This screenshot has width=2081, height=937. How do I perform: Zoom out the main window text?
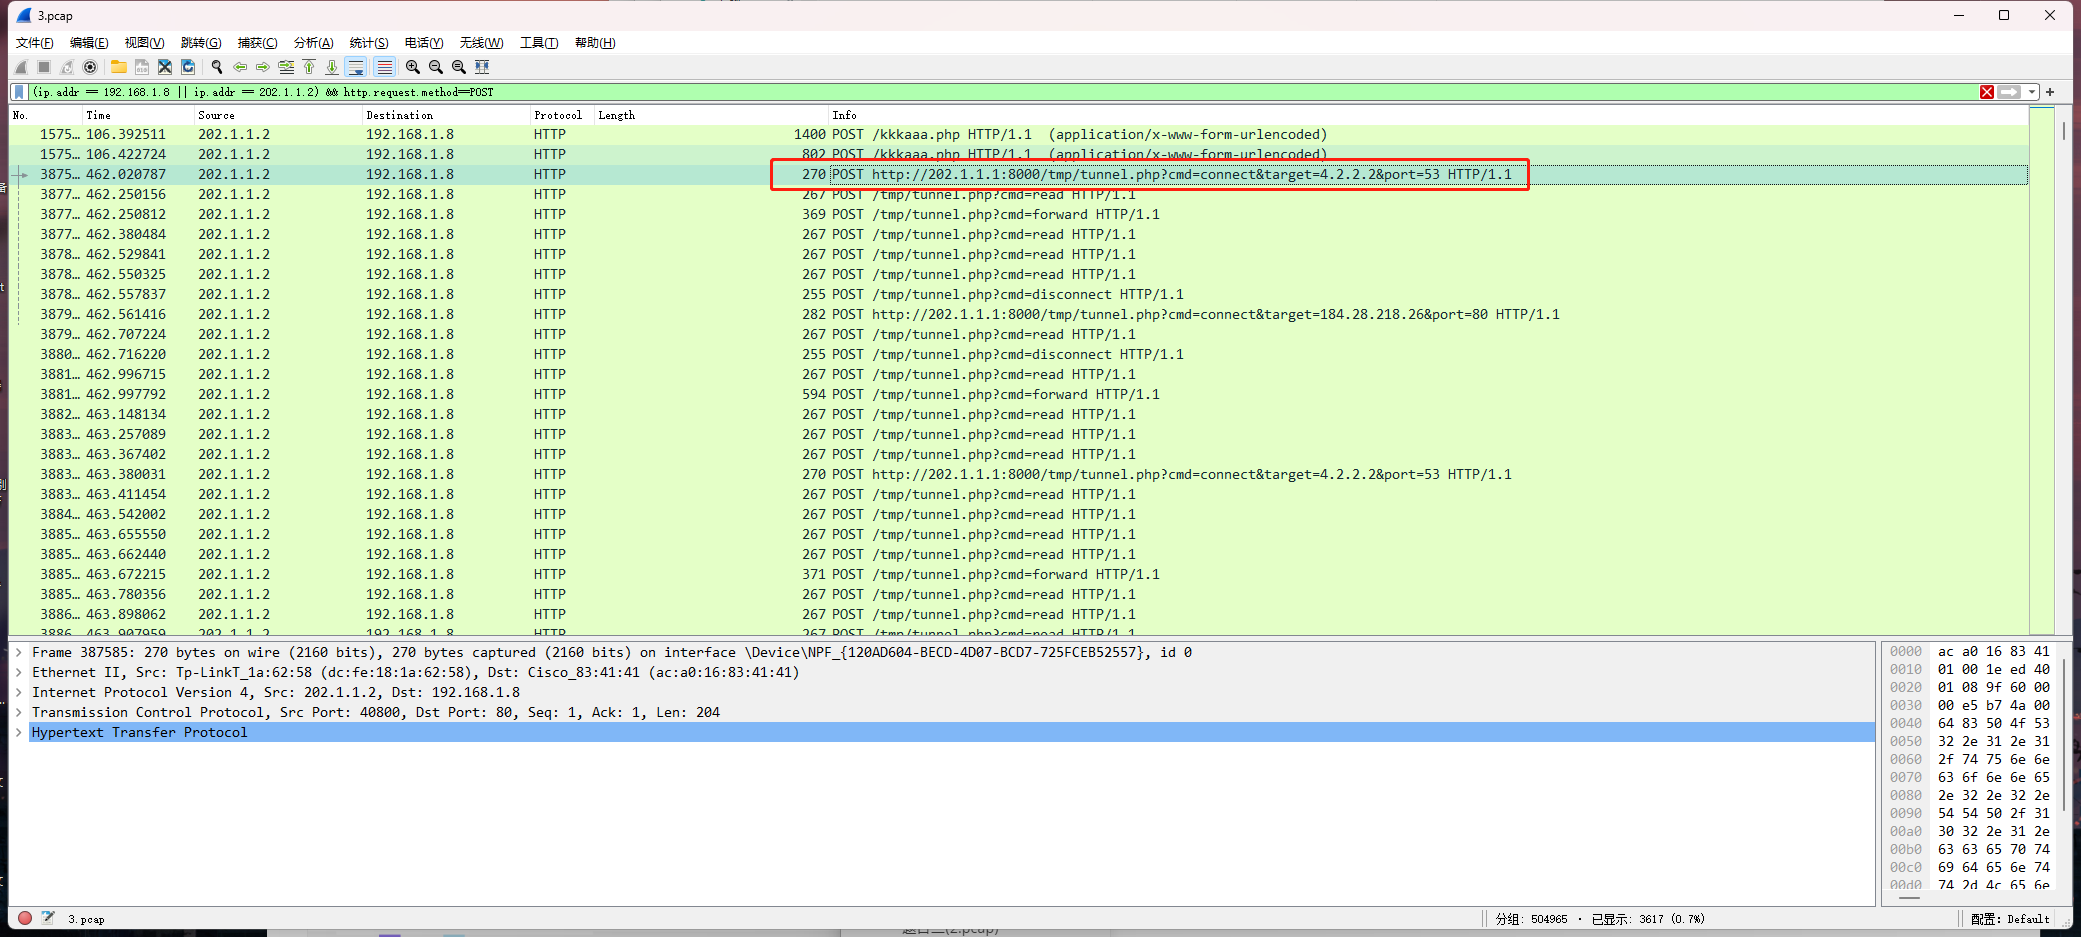pyautogui.click(x=436, y=67)
